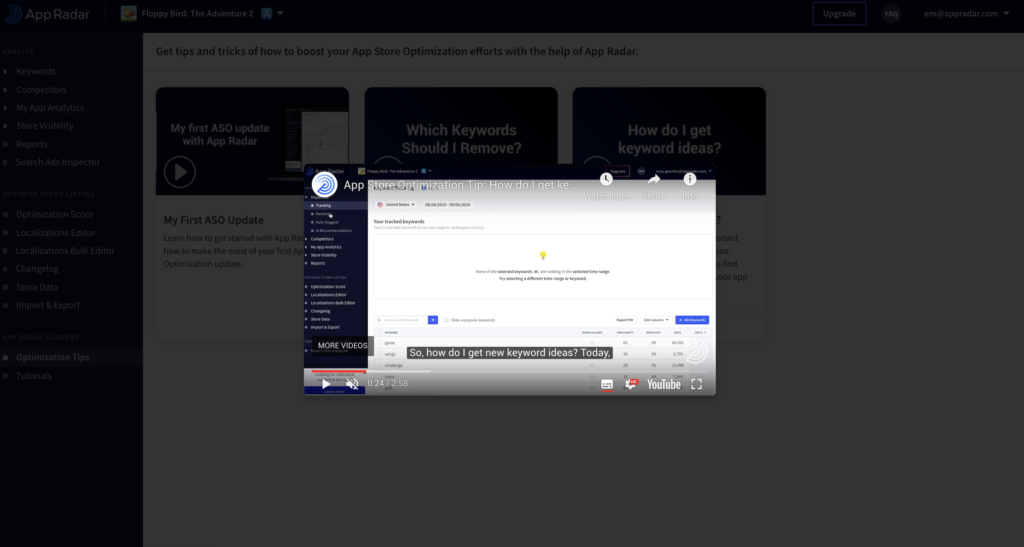
Task: Open 'My first ASO update' video thumbnail
Action: 252,141
